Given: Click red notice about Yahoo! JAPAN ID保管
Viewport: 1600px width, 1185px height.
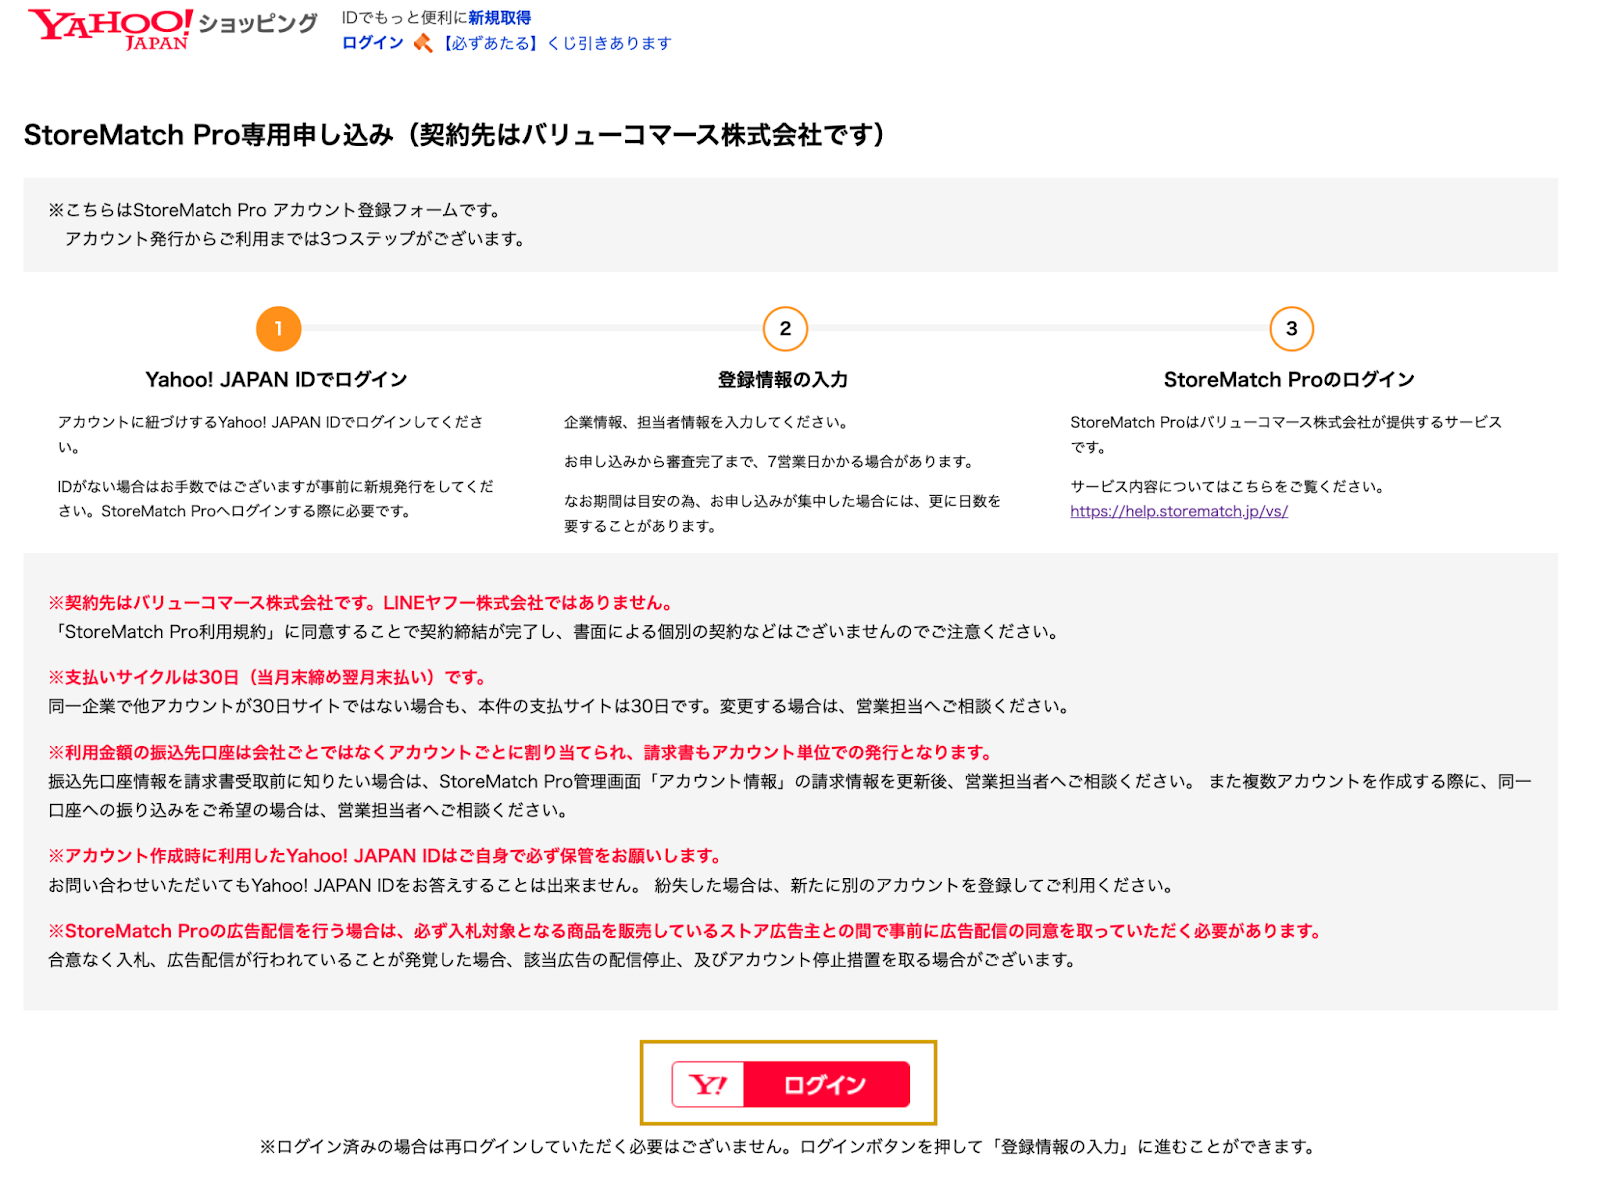Looking at the screenshot, I should coord(386,856).
